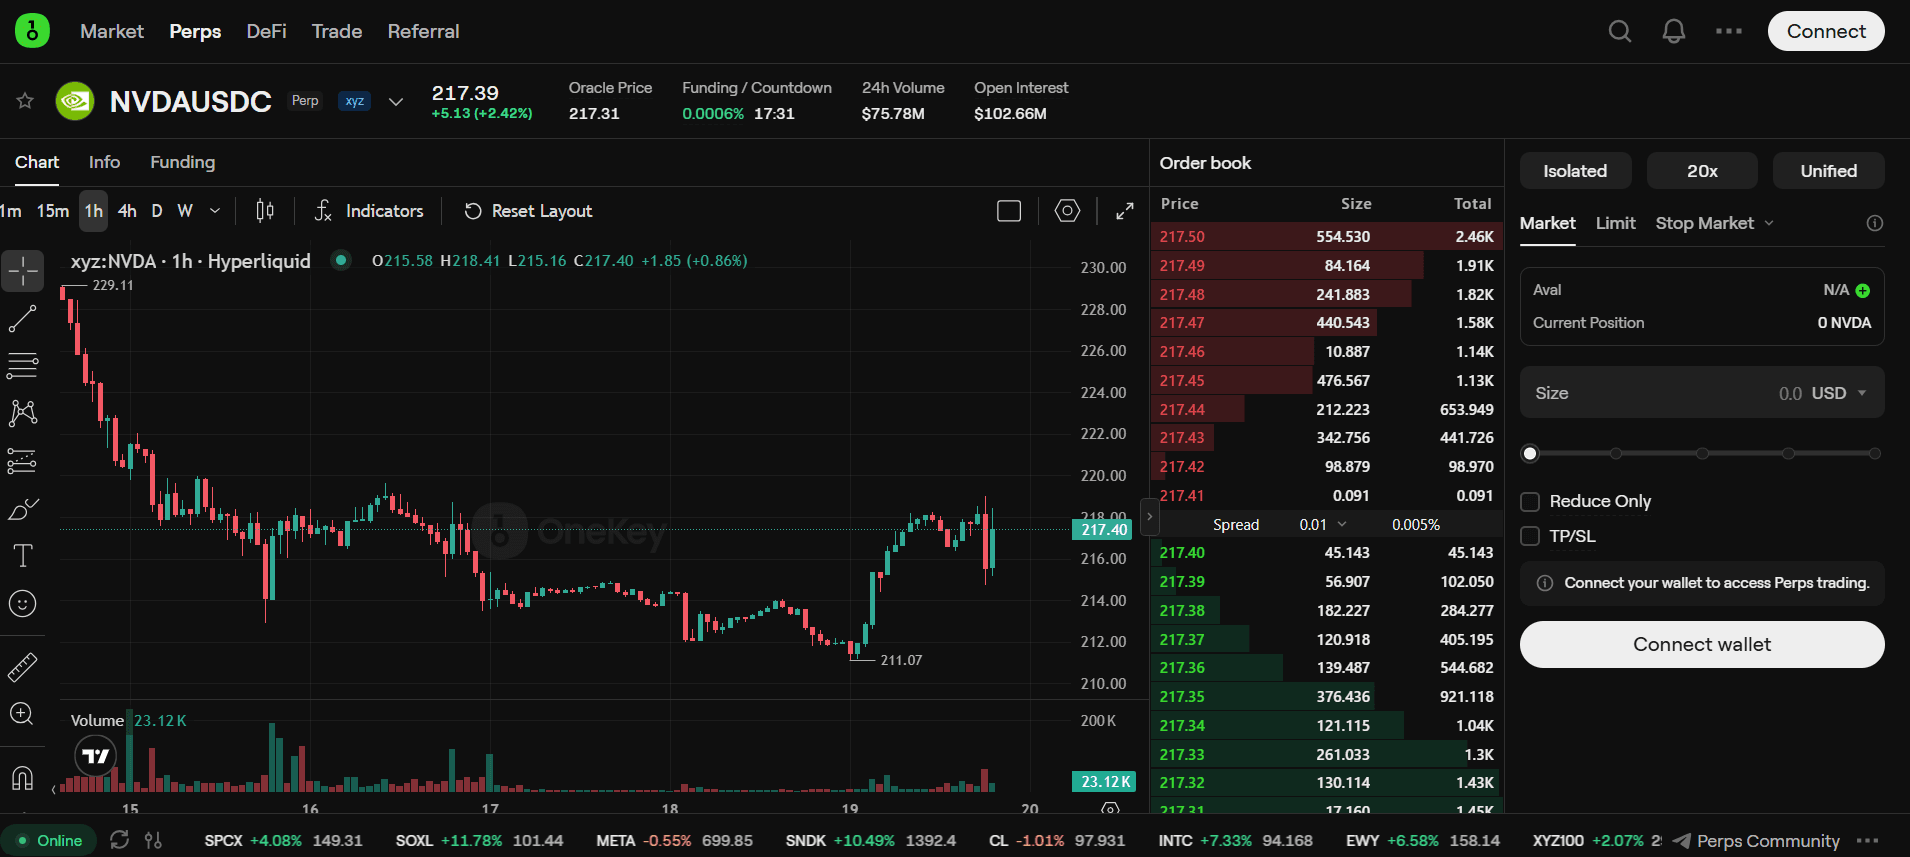Collapse the order book panel arrow
The height and width of the screenshot is (857, 1910).
click(x=1150, y=517)
